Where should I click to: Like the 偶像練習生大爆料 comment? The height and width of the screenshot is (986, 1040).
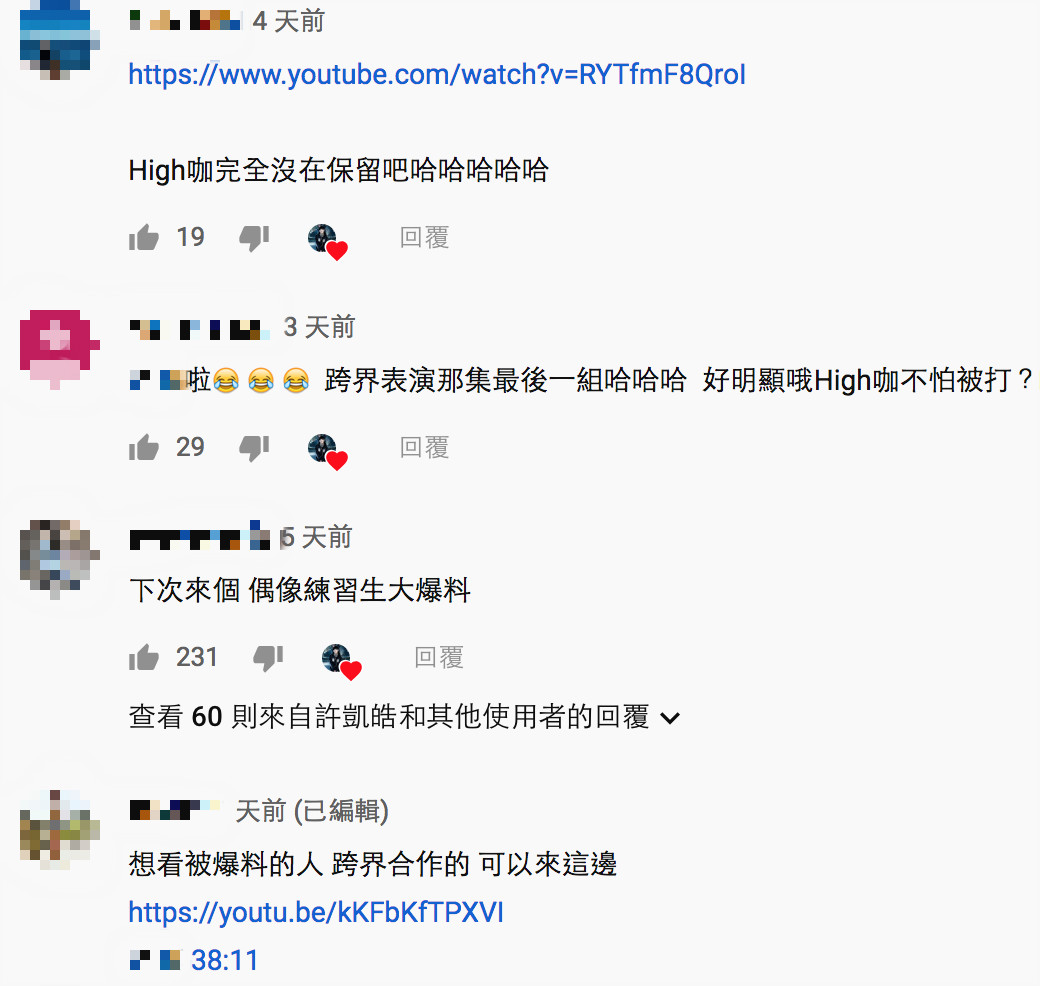pyautogui.click(x=144, y=658)
